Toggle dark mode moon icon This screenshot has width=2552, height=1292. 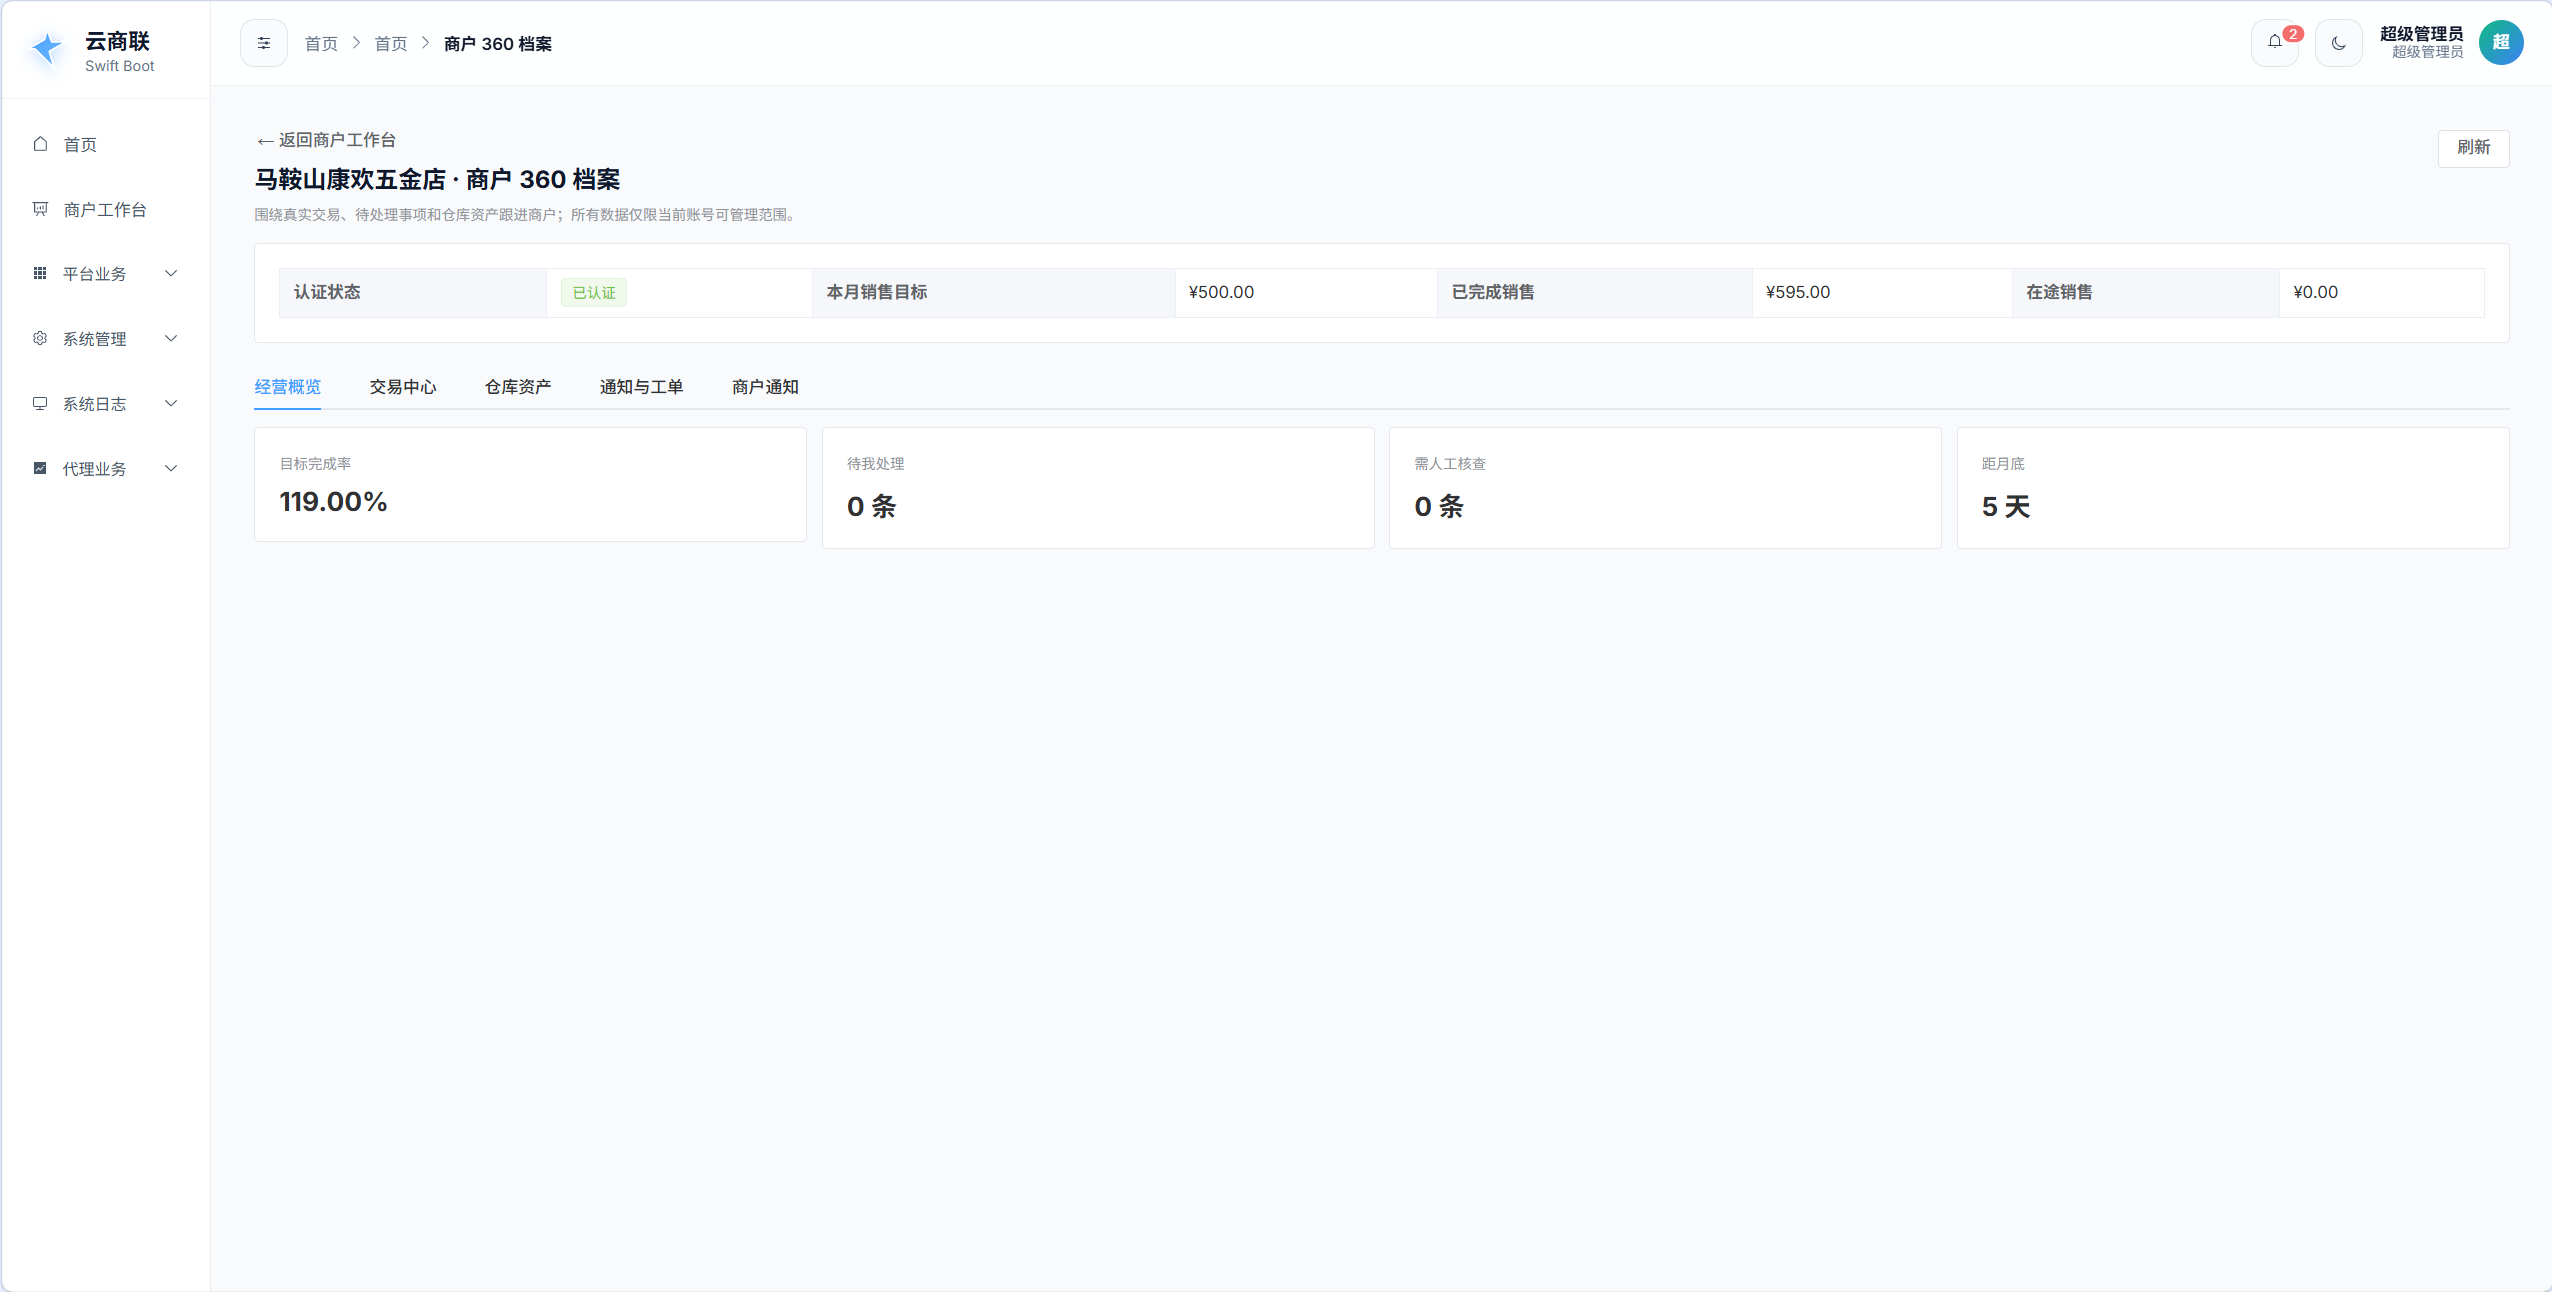(2339, 43)
